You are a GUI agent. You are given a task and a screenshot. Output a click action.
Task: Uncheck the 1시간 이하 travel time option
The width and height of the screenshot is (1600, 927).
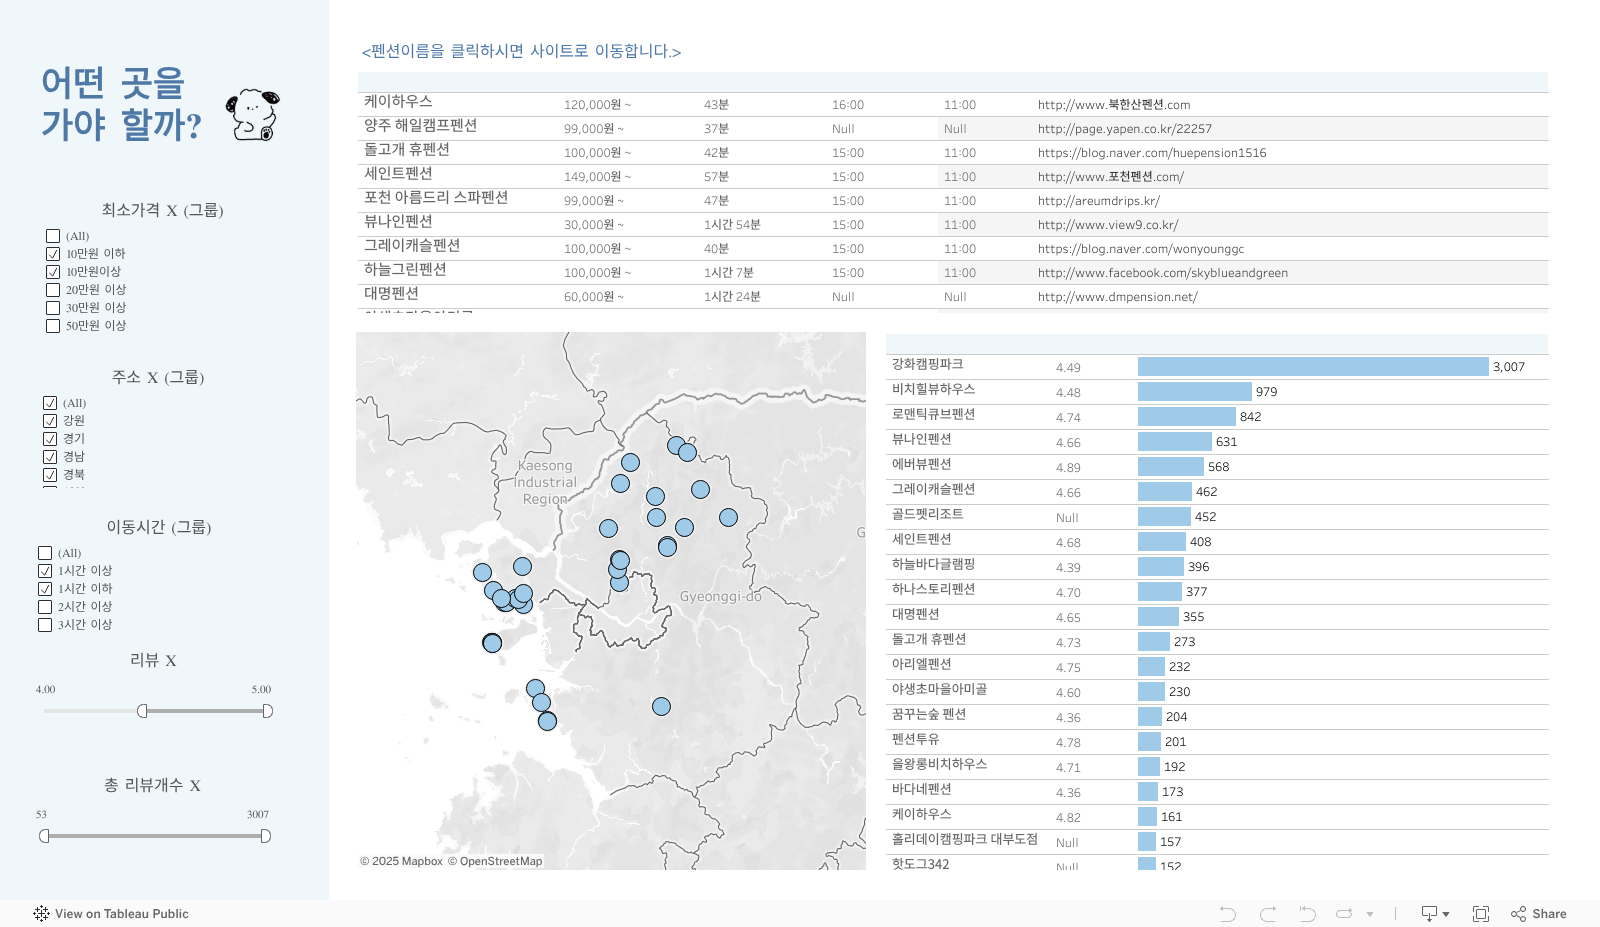point(45,589)
